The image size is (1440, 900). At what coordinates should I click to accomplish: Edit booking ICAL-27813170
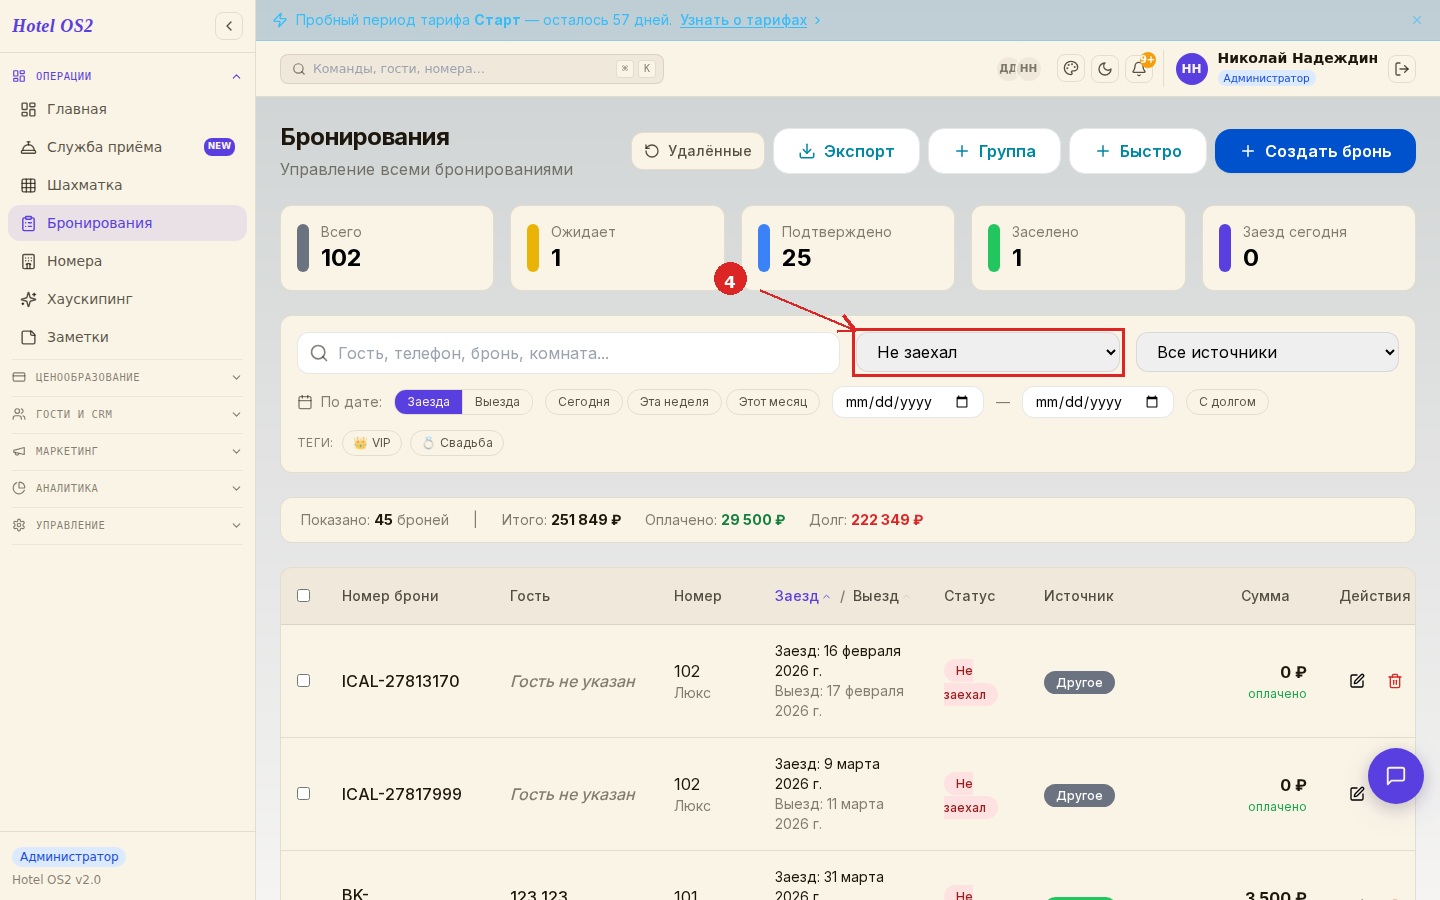[x=1357, y=681]
